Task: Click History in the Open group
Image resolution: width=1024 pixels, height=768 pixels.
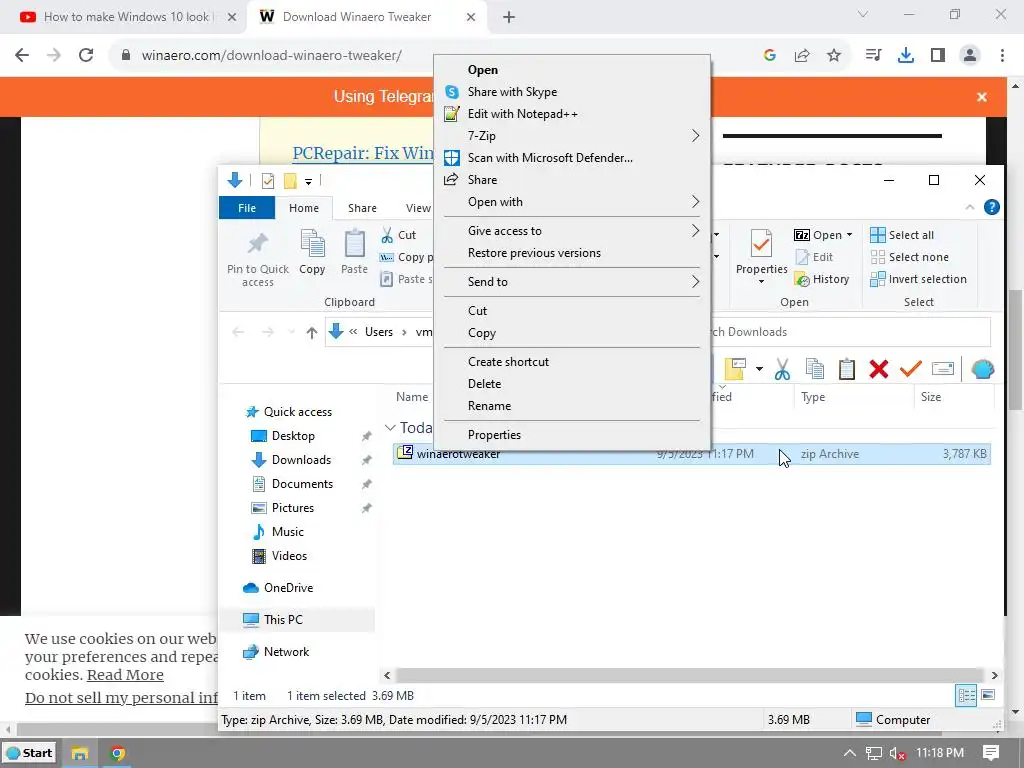Action: [x=822, y=280]
